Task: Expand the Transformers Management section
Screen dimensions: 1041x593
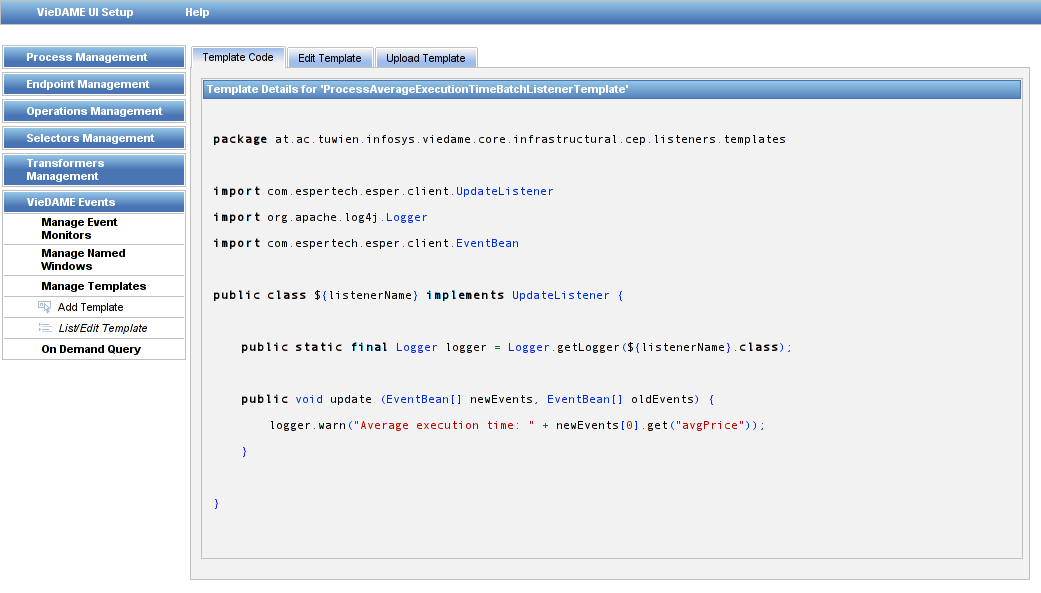Action: pyautogui.click(x=94, y=169)
